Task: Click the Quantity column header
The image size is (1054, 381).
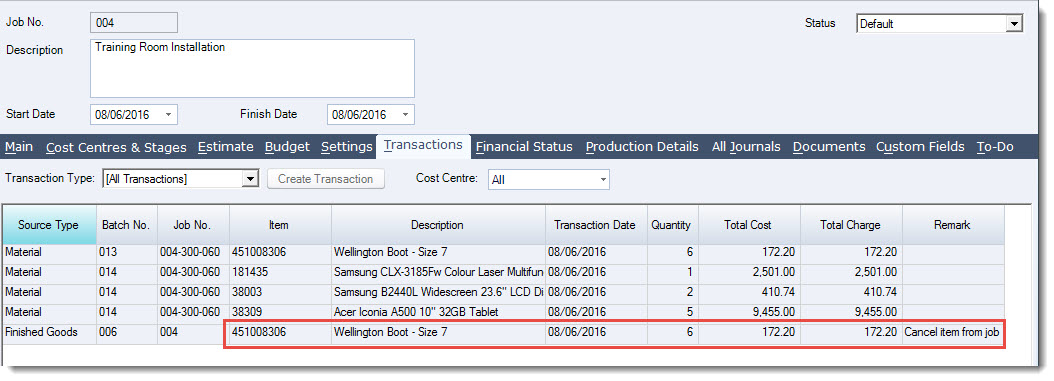Action: pyautogui.click(x=672, y=225)
